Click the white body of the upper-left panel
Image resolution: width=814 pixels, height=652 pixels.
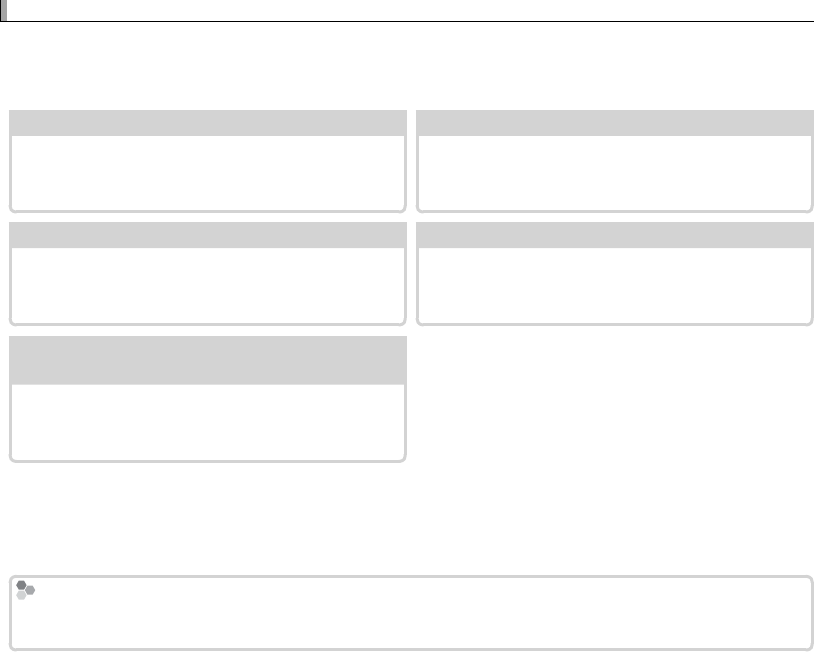pos(208,173)
